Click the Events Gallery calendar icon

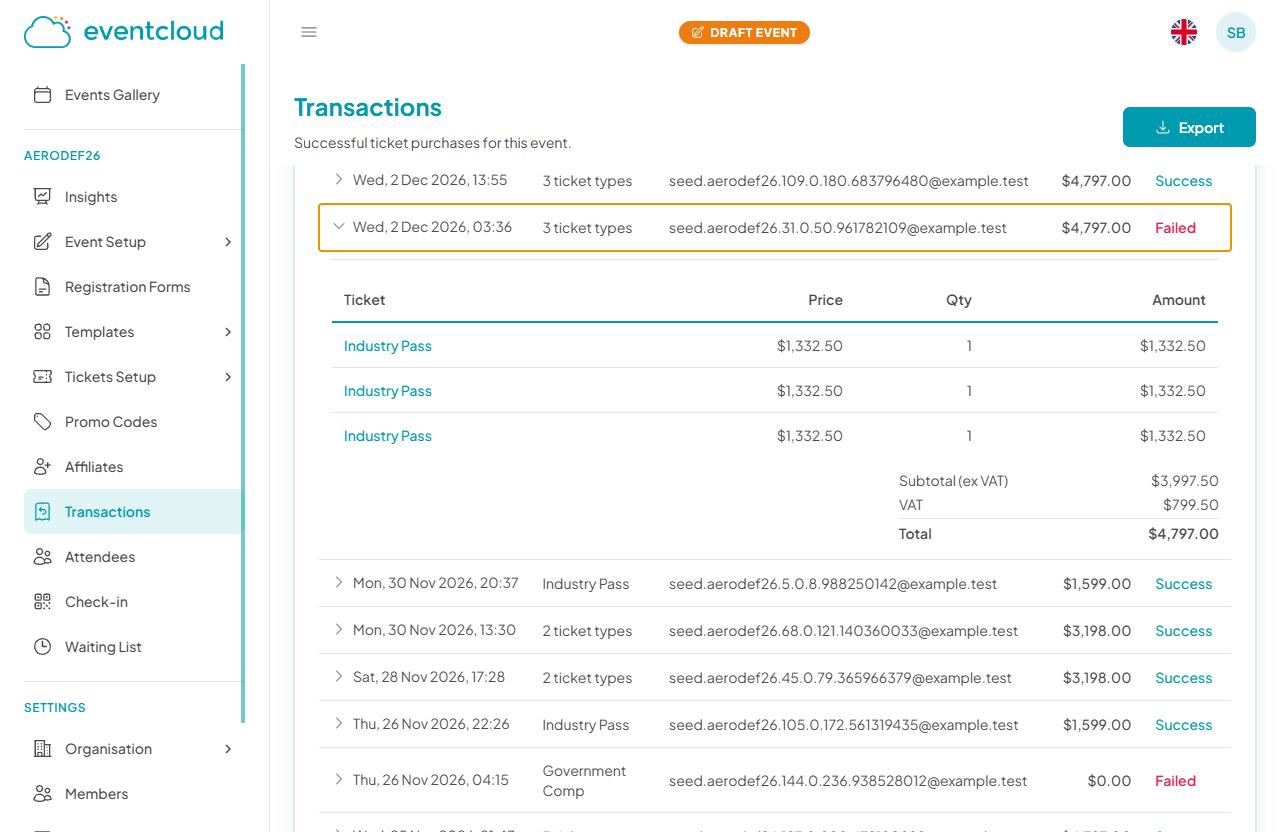pyautogui.click(x=42, y=95)
